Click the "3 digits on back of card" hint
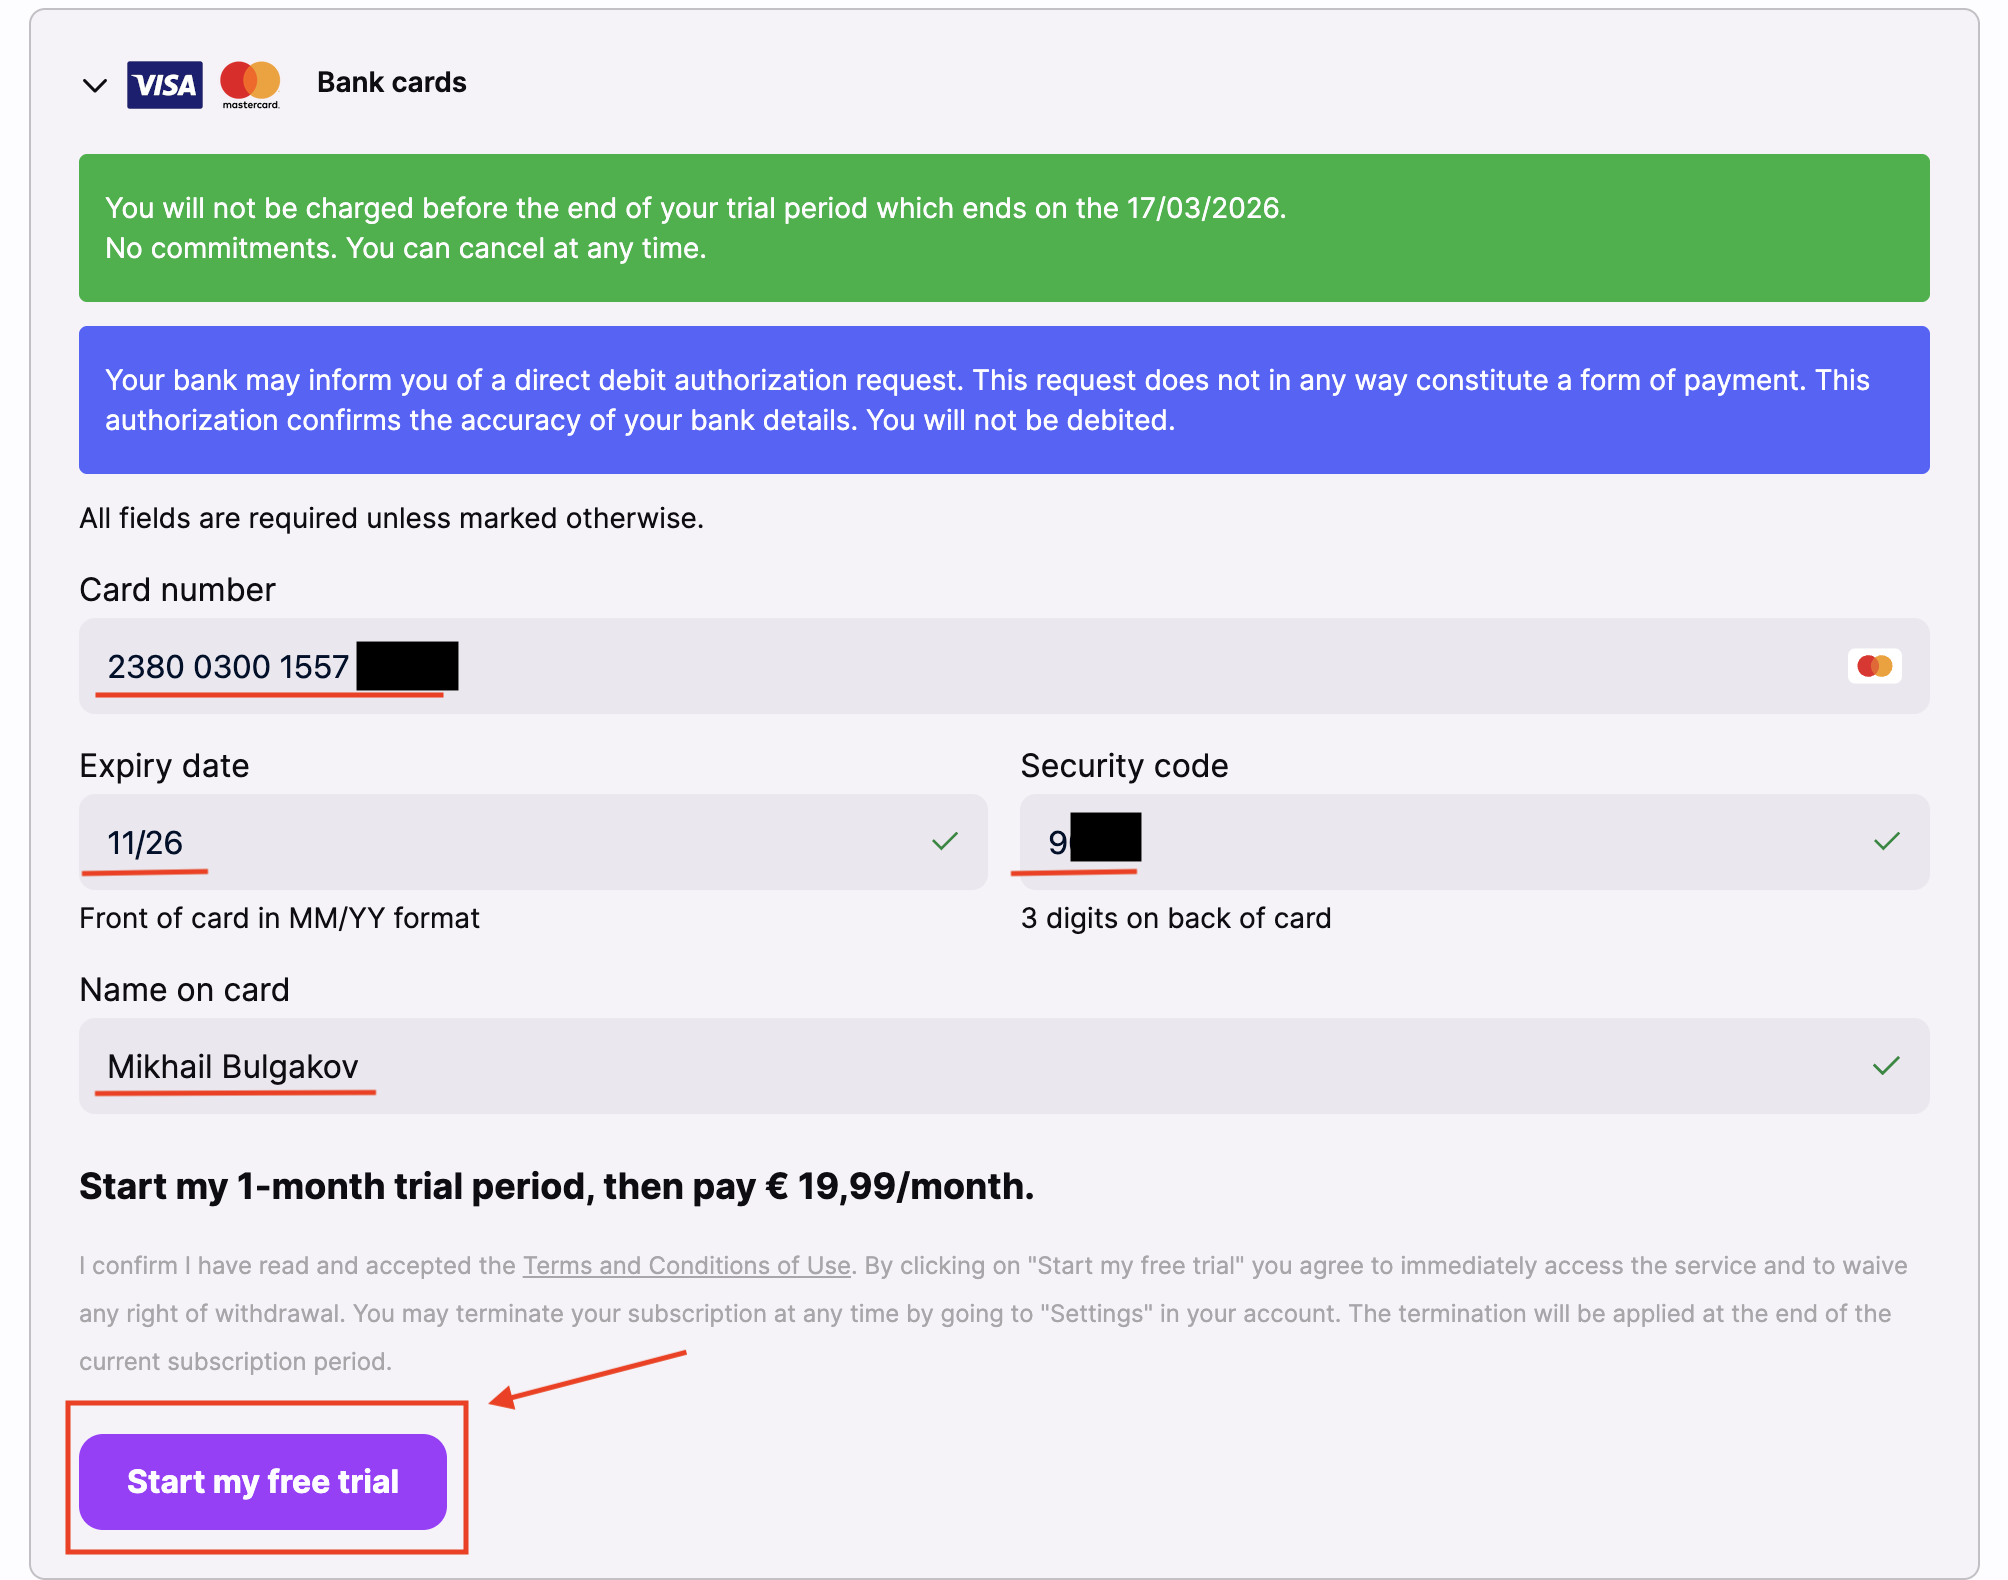2008x1580 pixels. tap(1175, 918)
